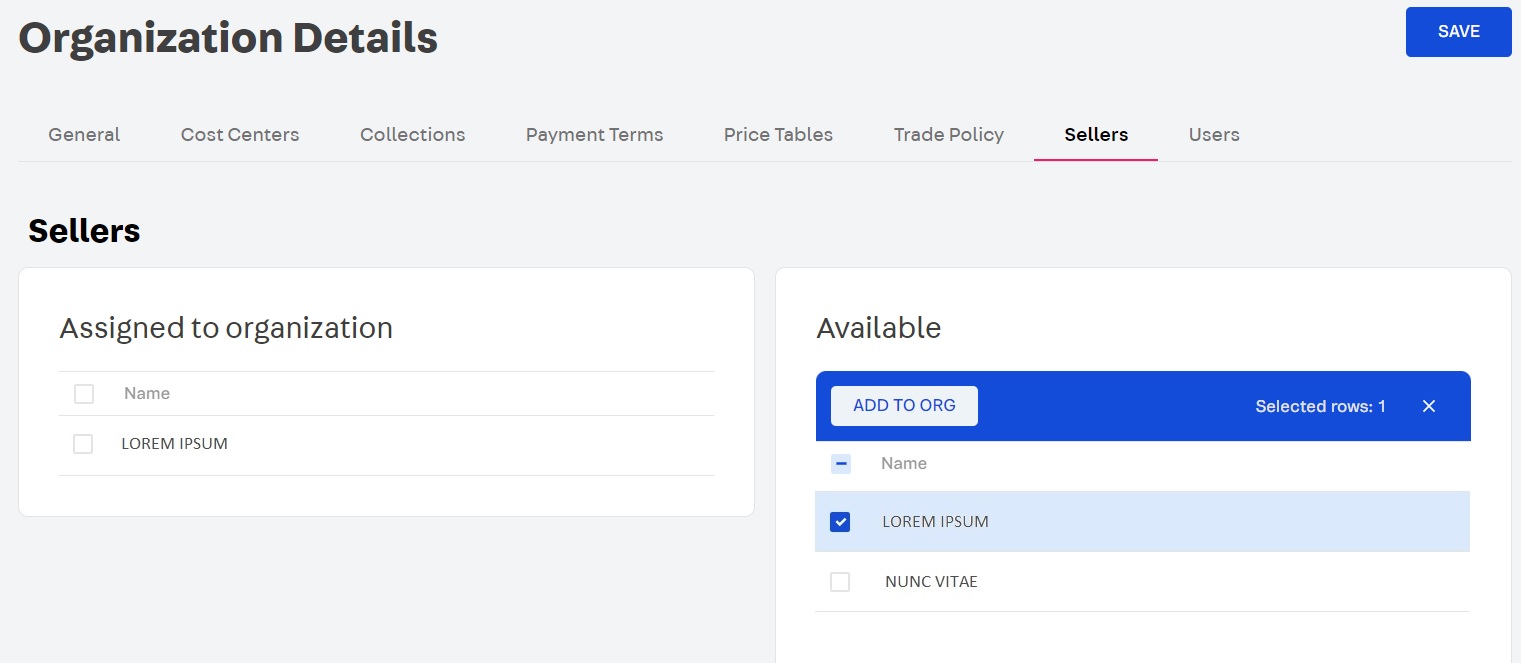Select the Price Tables tab
Screen dimensions: 1521x663
click(x=778, y=135)
